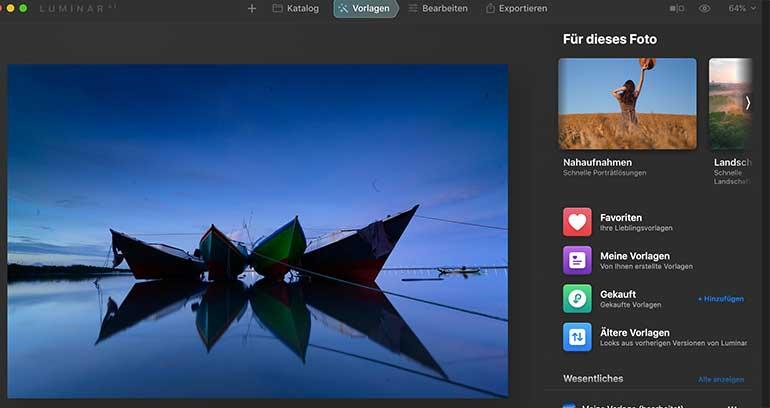Toggle the eye preview icon
The width and height of the screenshot is (770, 408).
(704, 8)
